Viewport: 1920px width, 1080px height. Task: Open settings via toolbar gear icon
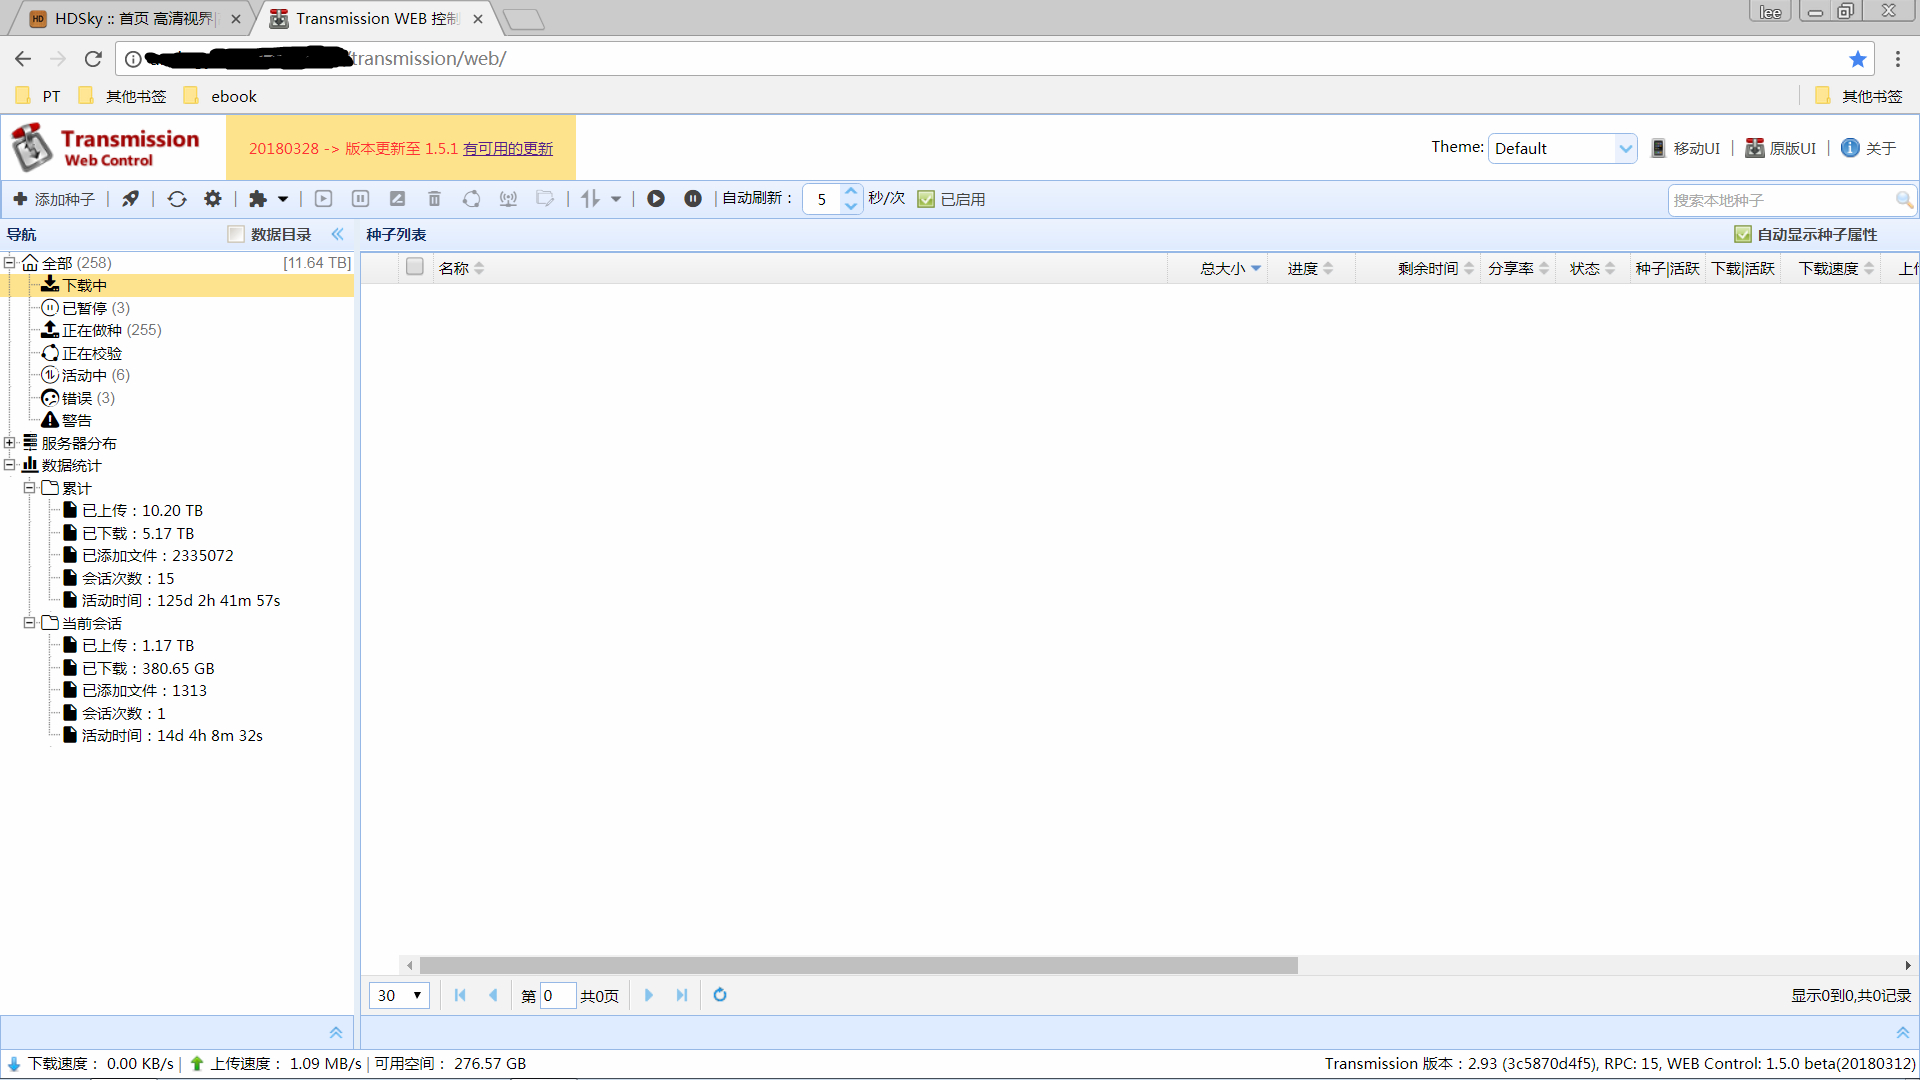[213, 199]
